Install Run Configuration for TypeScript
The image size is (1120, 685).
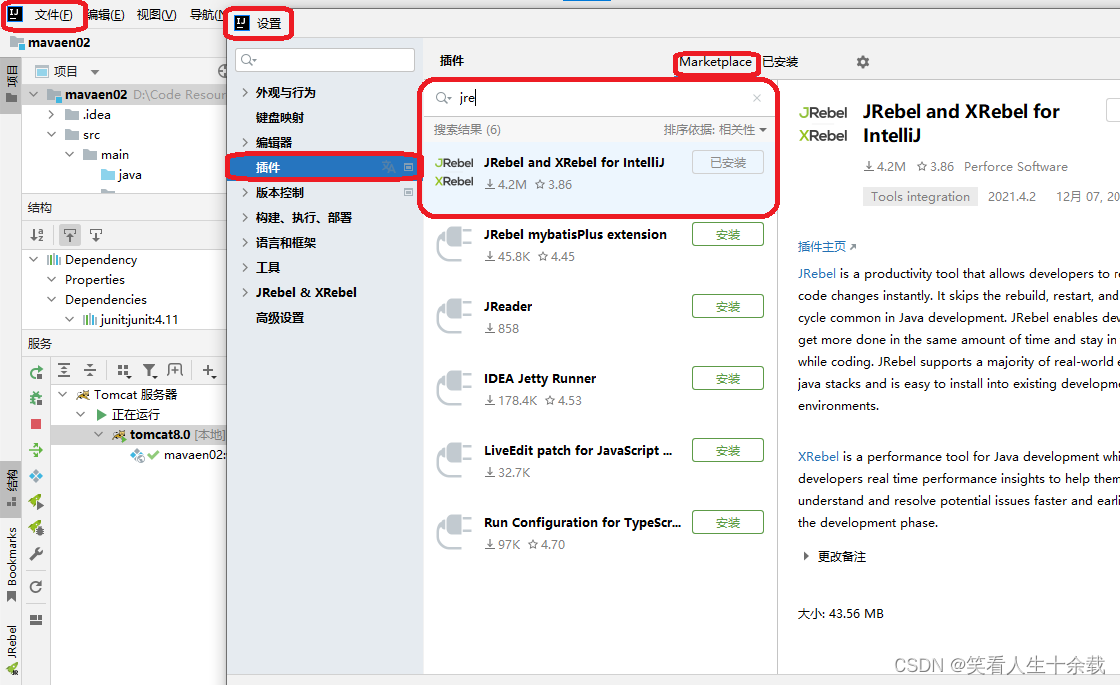click(728, 523)
